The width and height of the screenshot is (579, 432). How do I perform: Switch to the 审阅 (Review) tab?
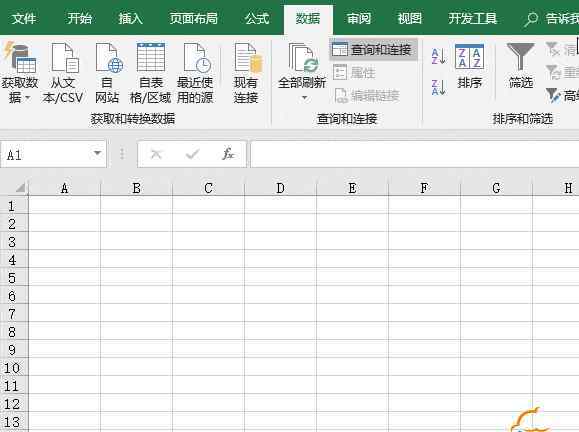tap(359, 18)
